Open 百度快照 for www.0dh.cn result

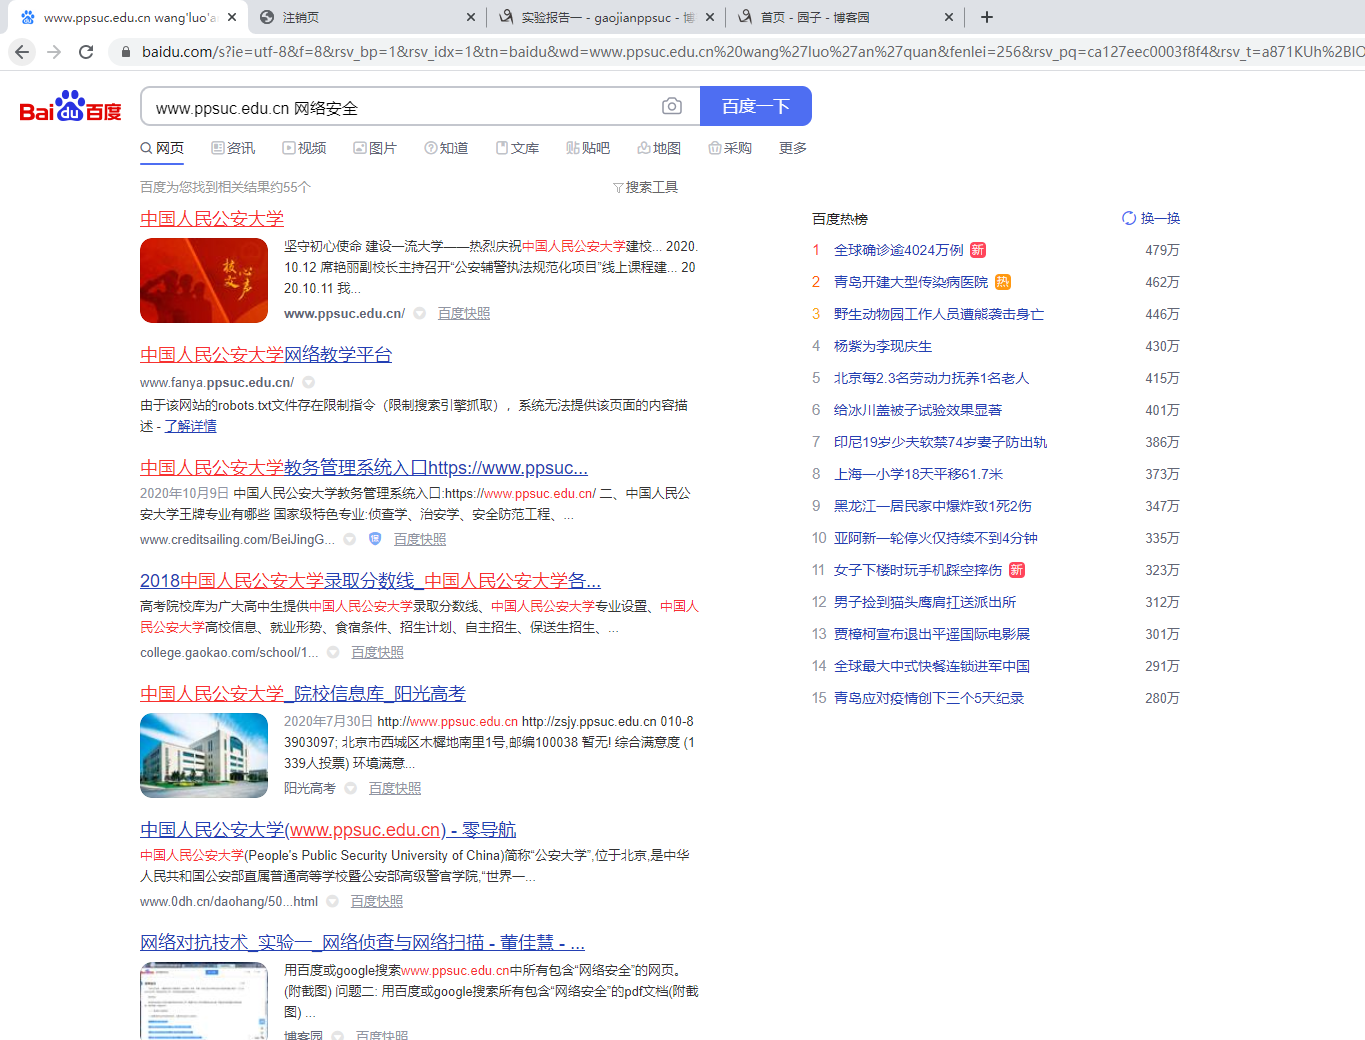[377, 901]
